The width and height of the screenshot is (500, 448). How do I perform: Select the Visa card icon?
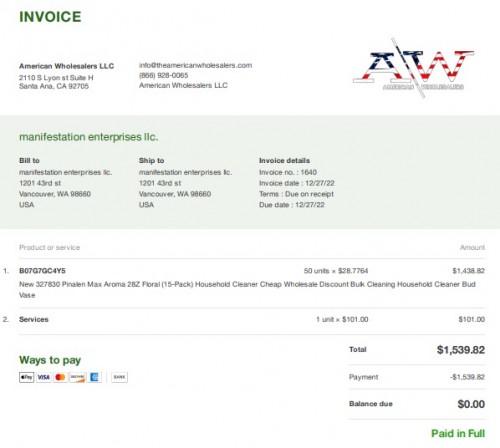click(43, 377)
